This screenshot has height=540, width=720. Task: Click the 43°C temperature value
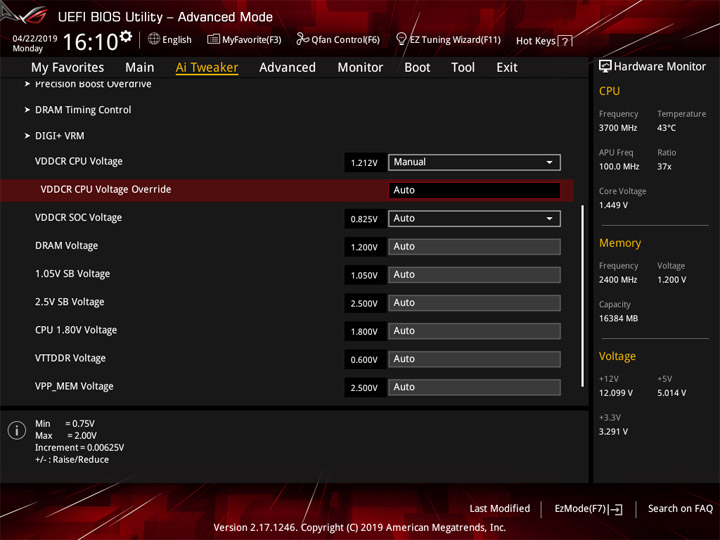pyautogui.click(x=666, y=128)
